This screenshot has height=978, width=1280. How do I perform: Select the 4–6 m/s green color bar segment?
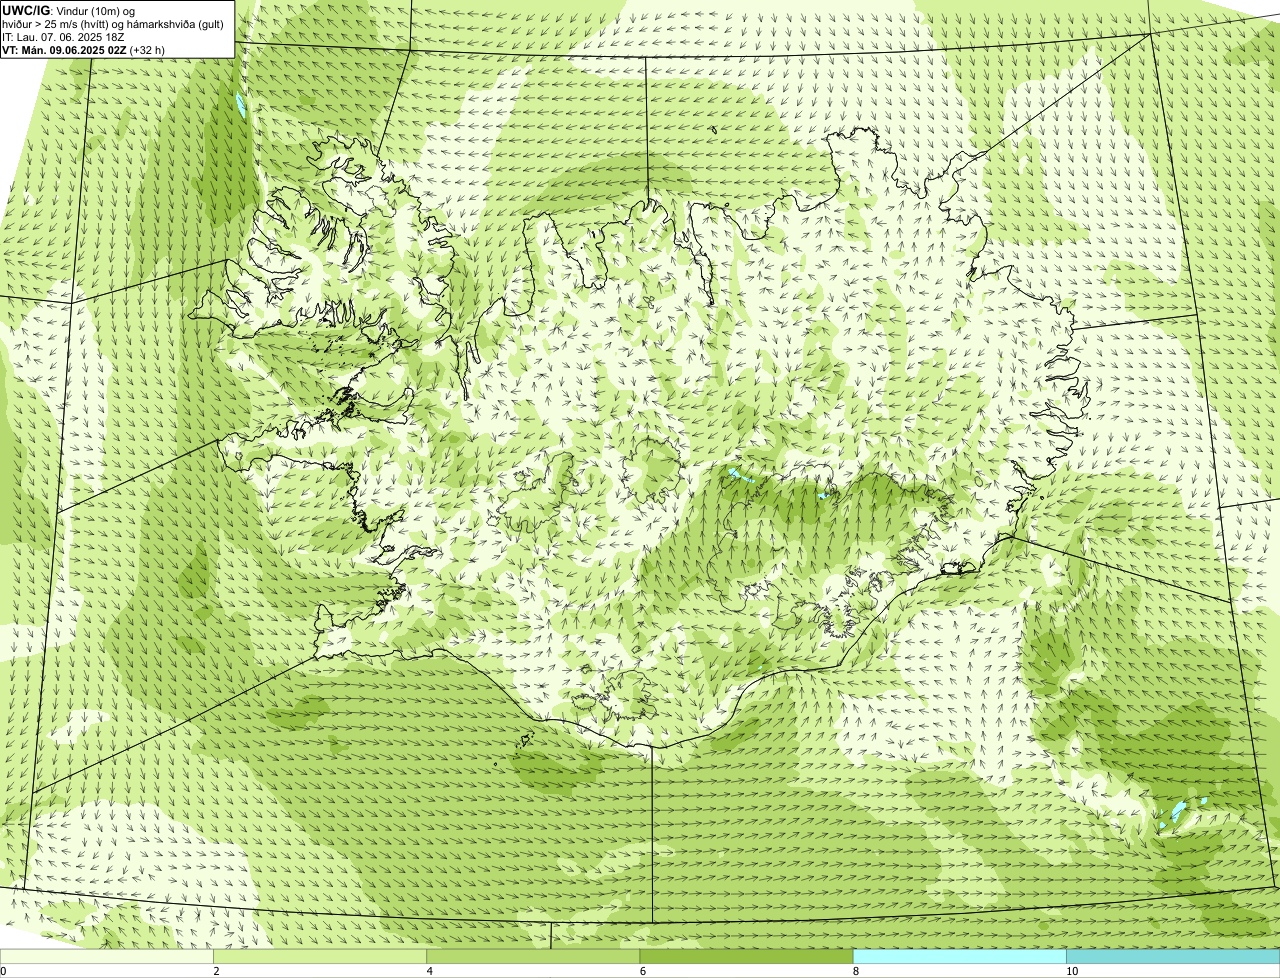tap(533, 956)
